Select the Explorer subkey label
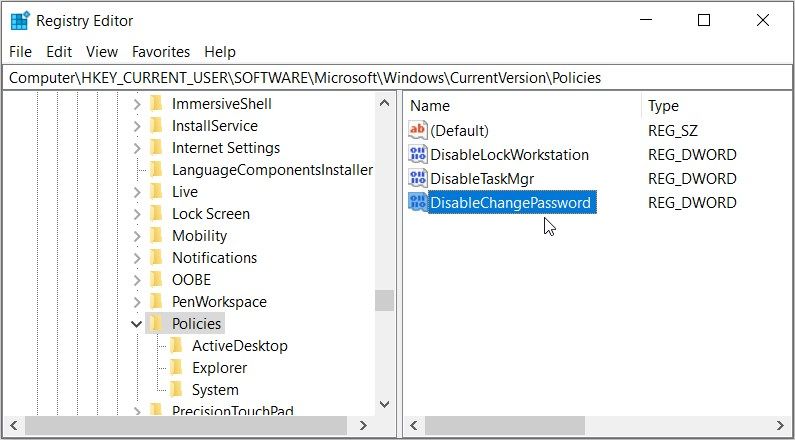Image resolution: width=795 pixels, height=440 pixels. click(x=220, y=368)
